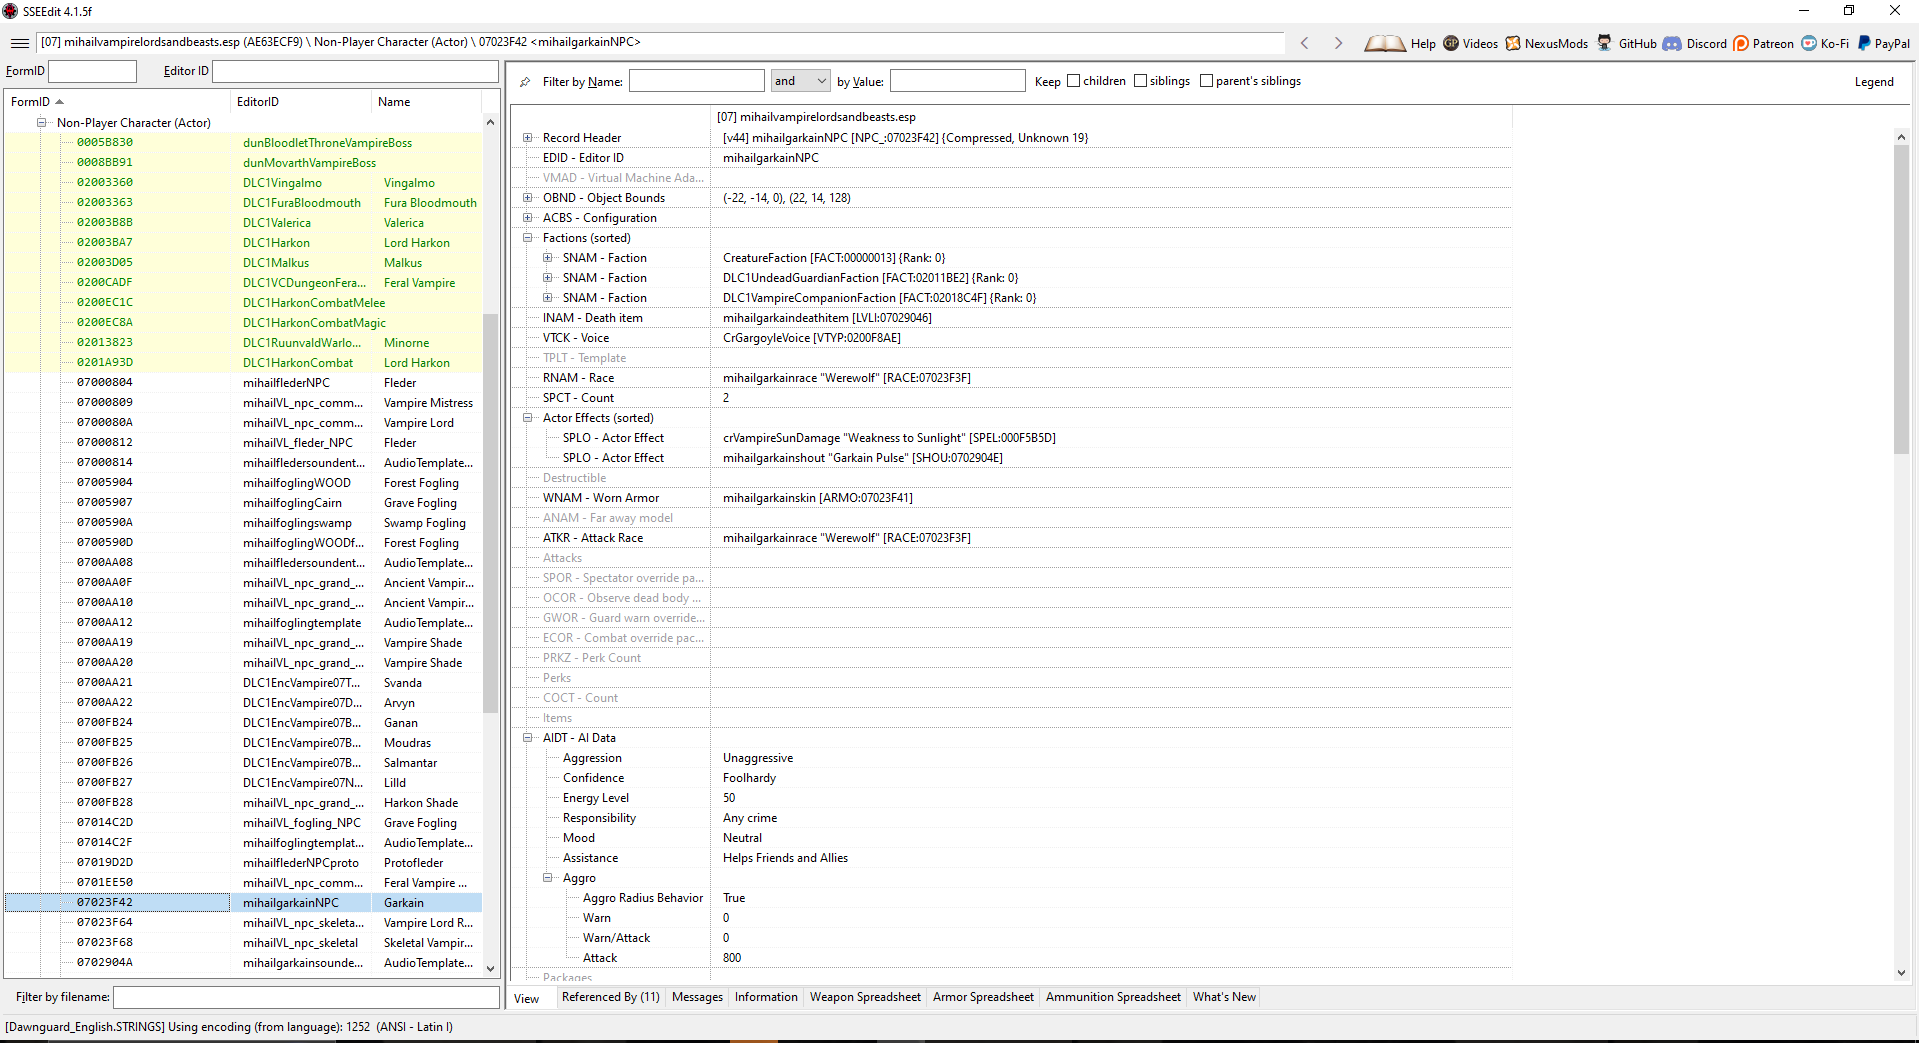This screenshot has width=1919, height=1043.
Task: Open the Discord link icon
Action: [1669, 43]
